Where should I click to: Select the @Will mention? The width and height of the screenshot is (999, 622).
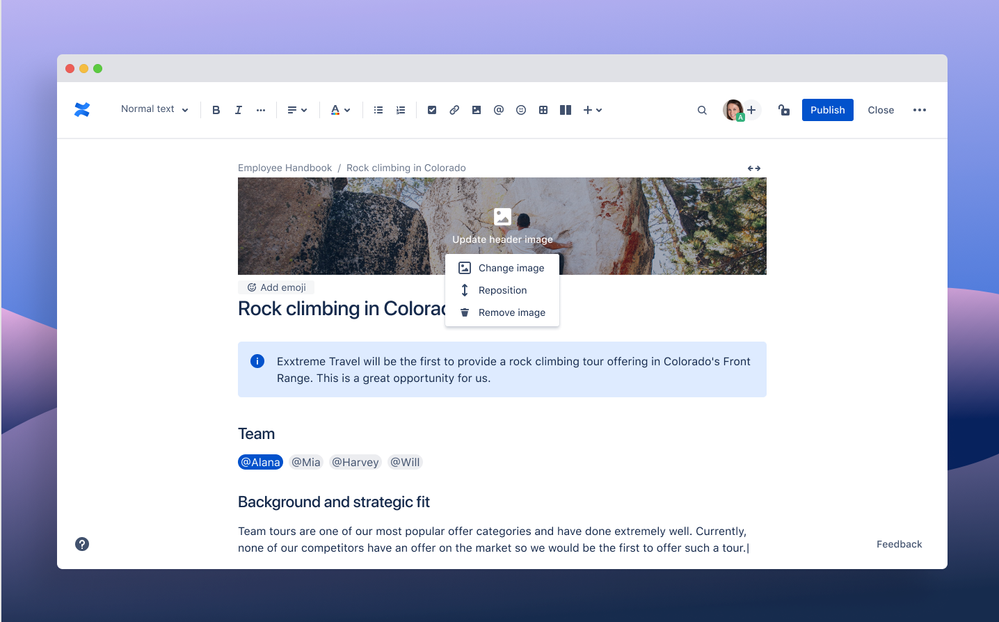pos(405,462)
